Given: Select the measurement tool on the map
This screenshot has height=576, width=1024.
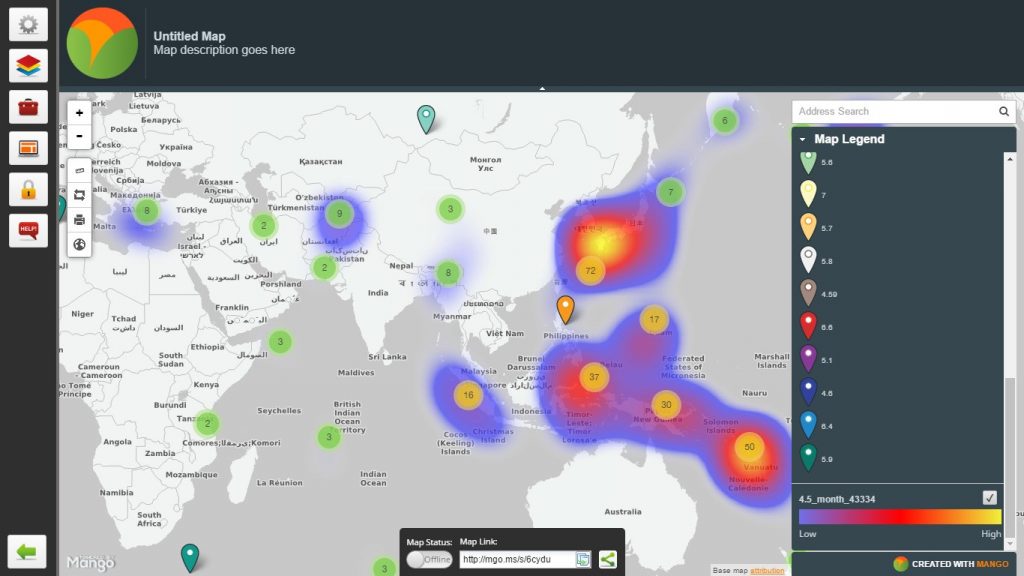Looking at the screenshot, I should pos(80,170).
